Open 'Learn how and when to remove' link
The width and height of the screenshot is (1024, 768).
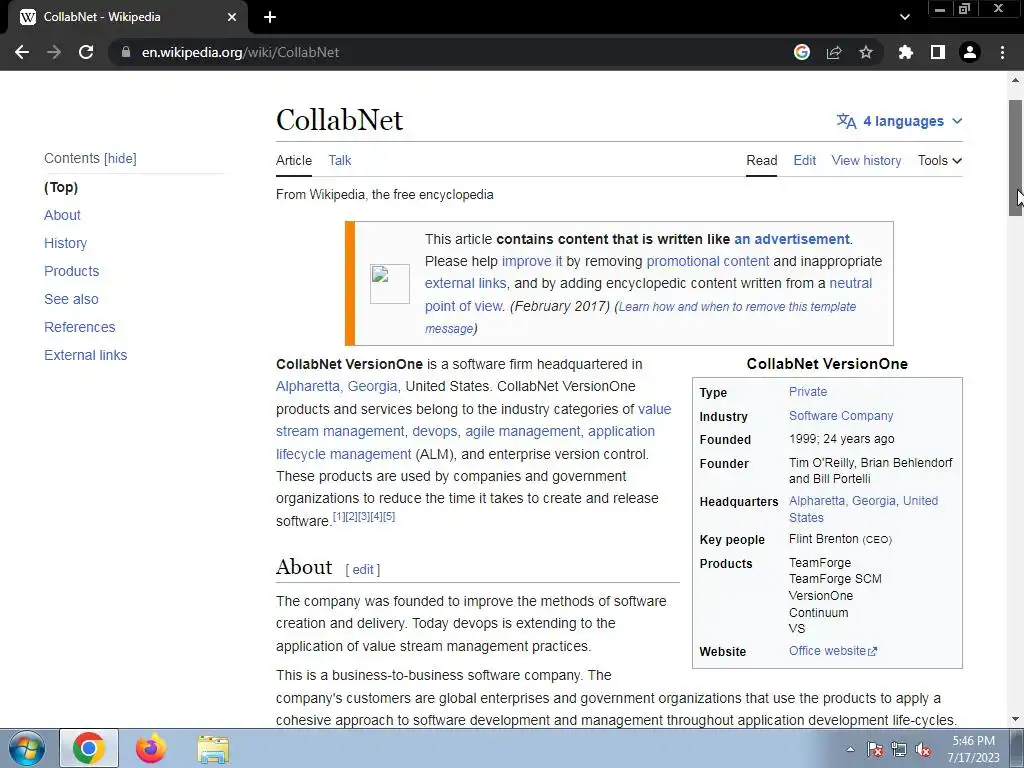coord(737,307)
